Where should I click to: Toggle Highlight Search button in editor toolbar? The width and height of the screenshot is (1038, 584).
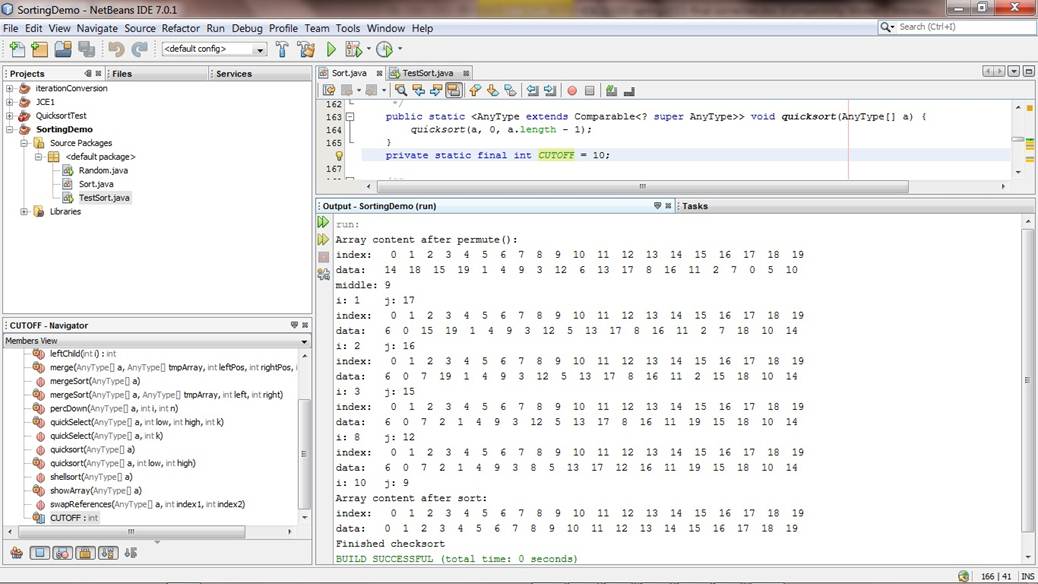[x=453, y=90]
